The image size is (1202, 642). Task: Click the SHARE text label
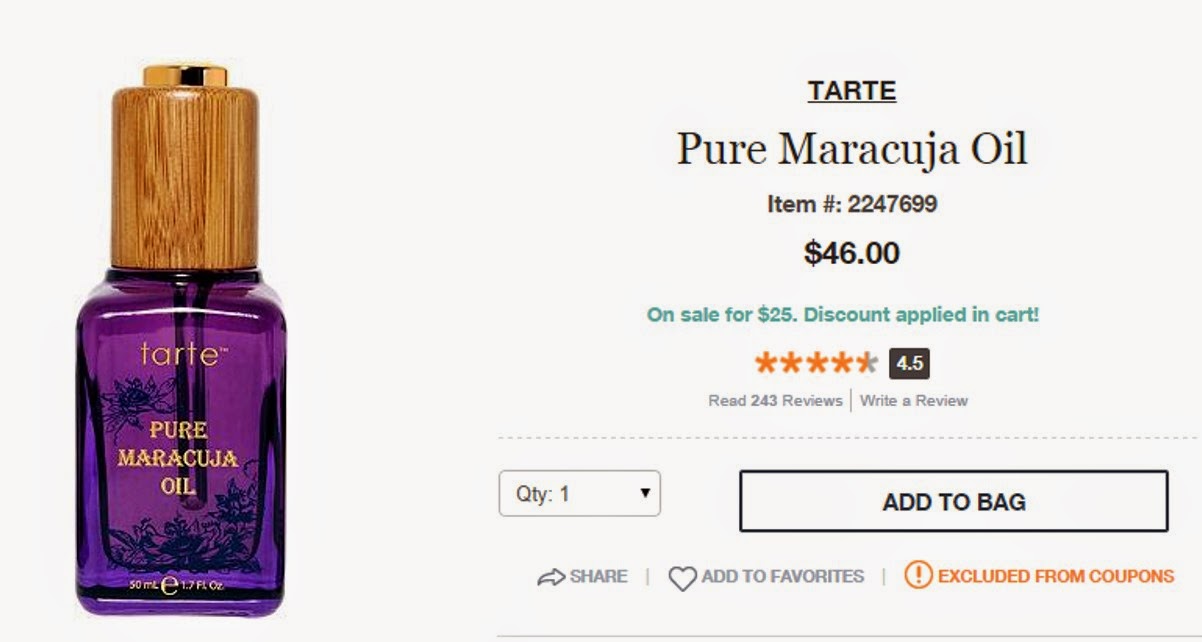point(598,577)
